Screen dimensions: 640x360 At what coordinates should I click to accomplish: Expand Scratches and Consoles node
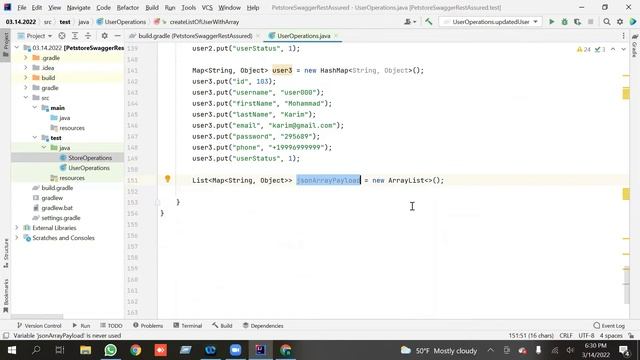[x=17, y=238]
